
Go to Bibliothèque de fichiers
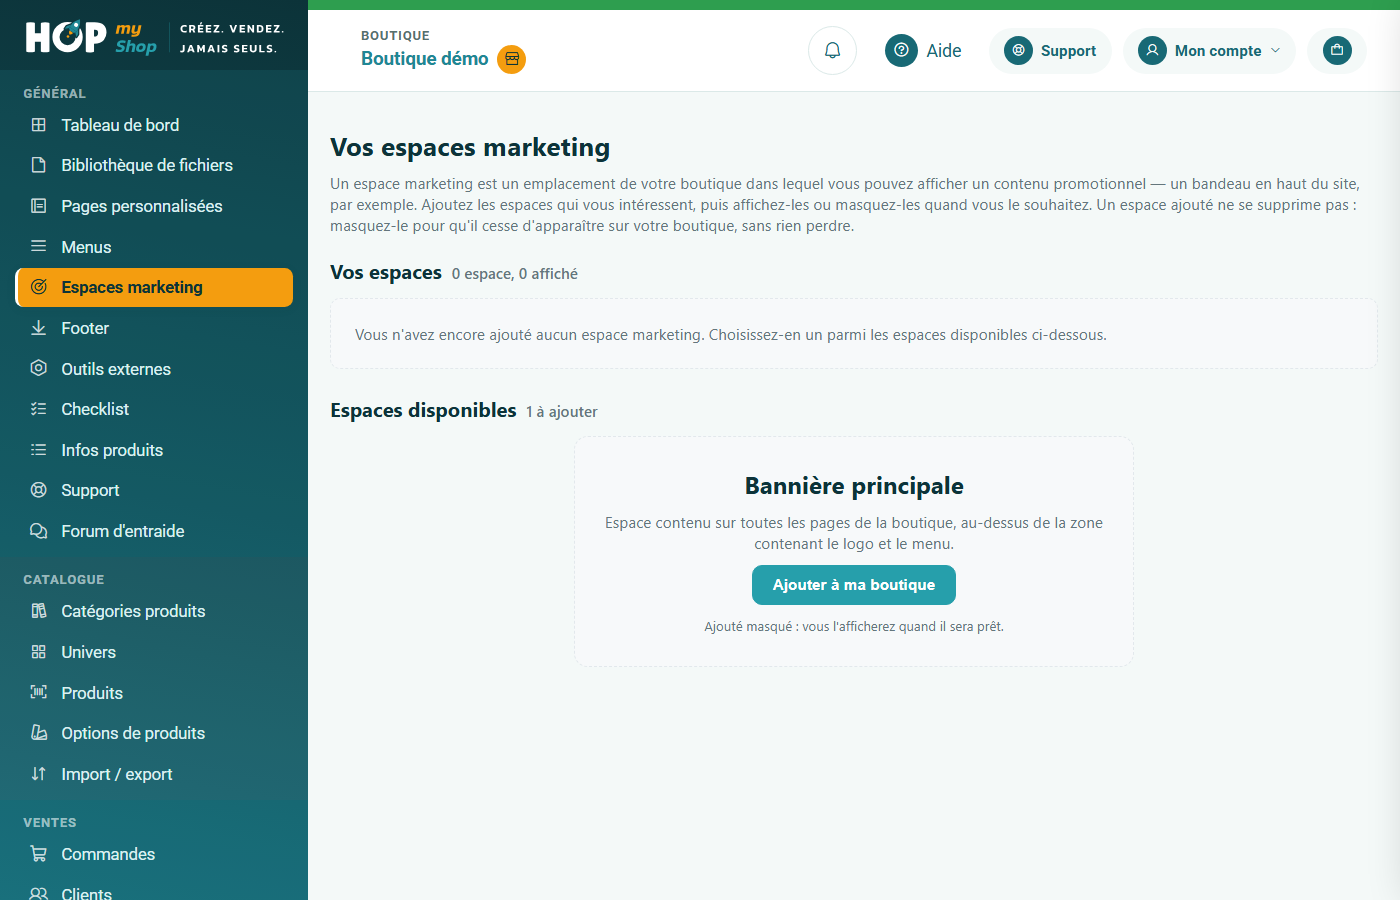(154, 165)
